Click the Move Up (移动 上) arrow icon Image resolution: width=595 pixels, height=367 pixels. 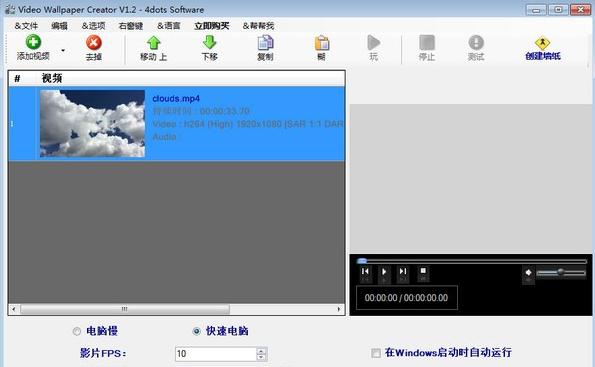click(x=153, y=43)
